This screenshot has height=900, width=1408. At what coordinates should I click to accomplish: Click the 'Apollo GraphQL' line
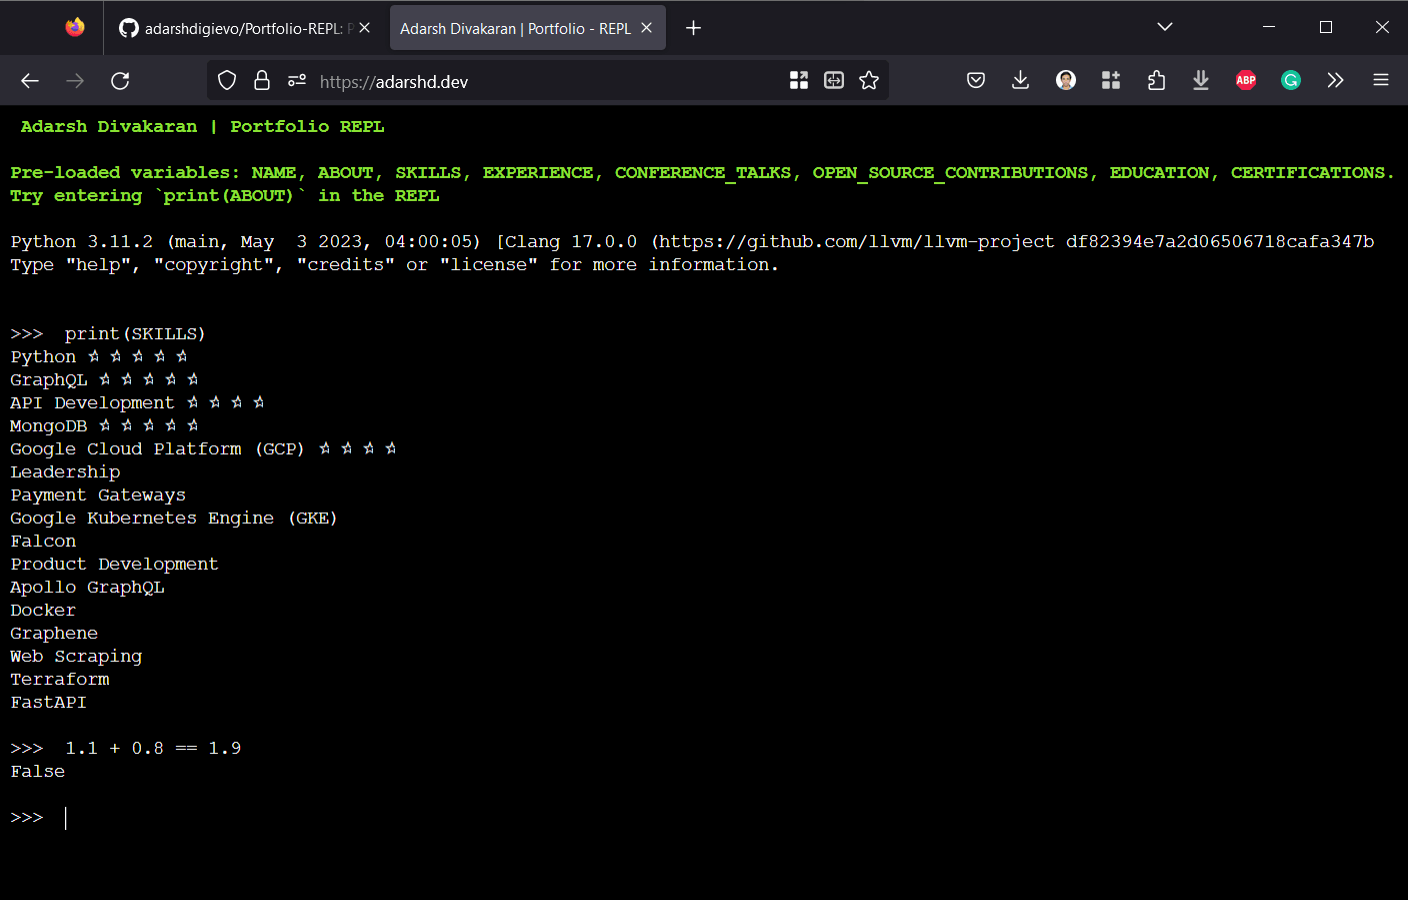click(87, 587)
